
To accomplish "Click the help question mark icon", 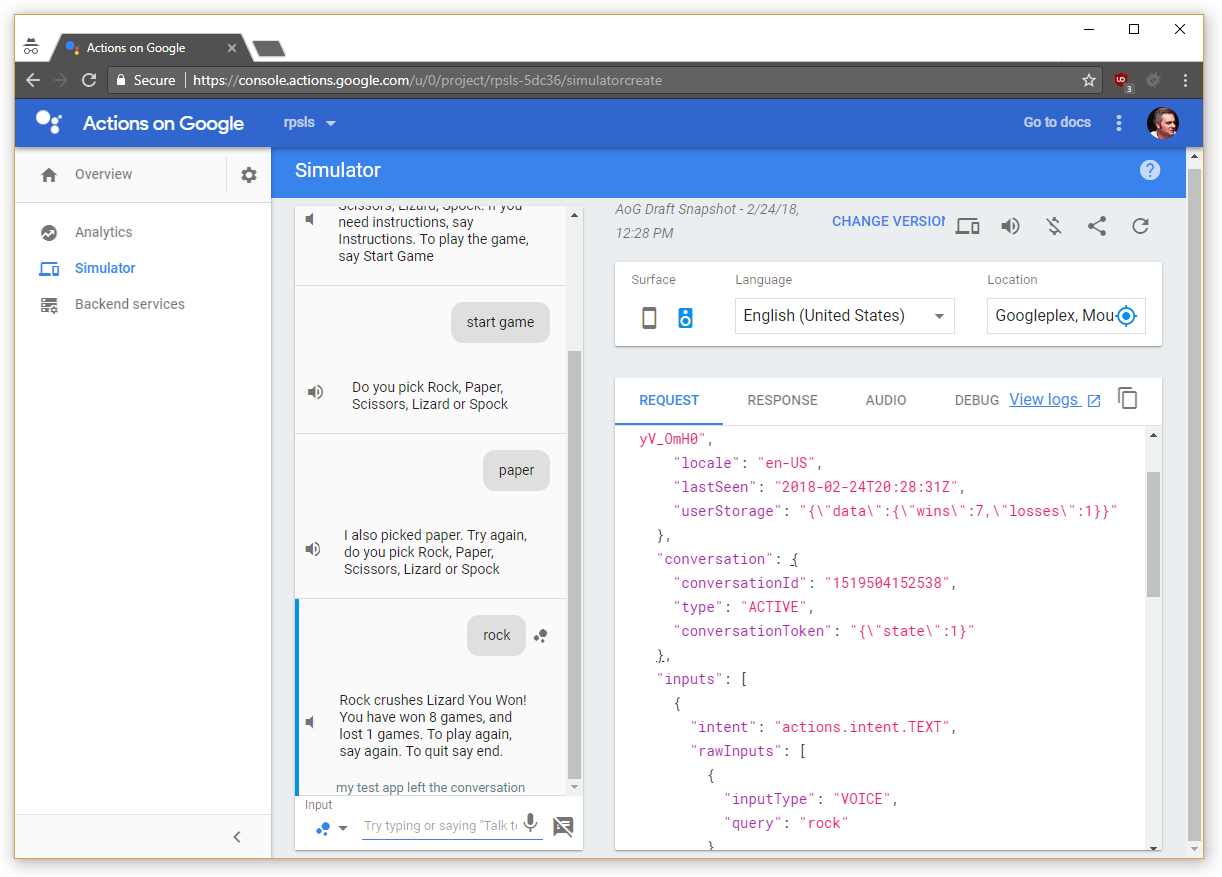I will point(1150,170).
